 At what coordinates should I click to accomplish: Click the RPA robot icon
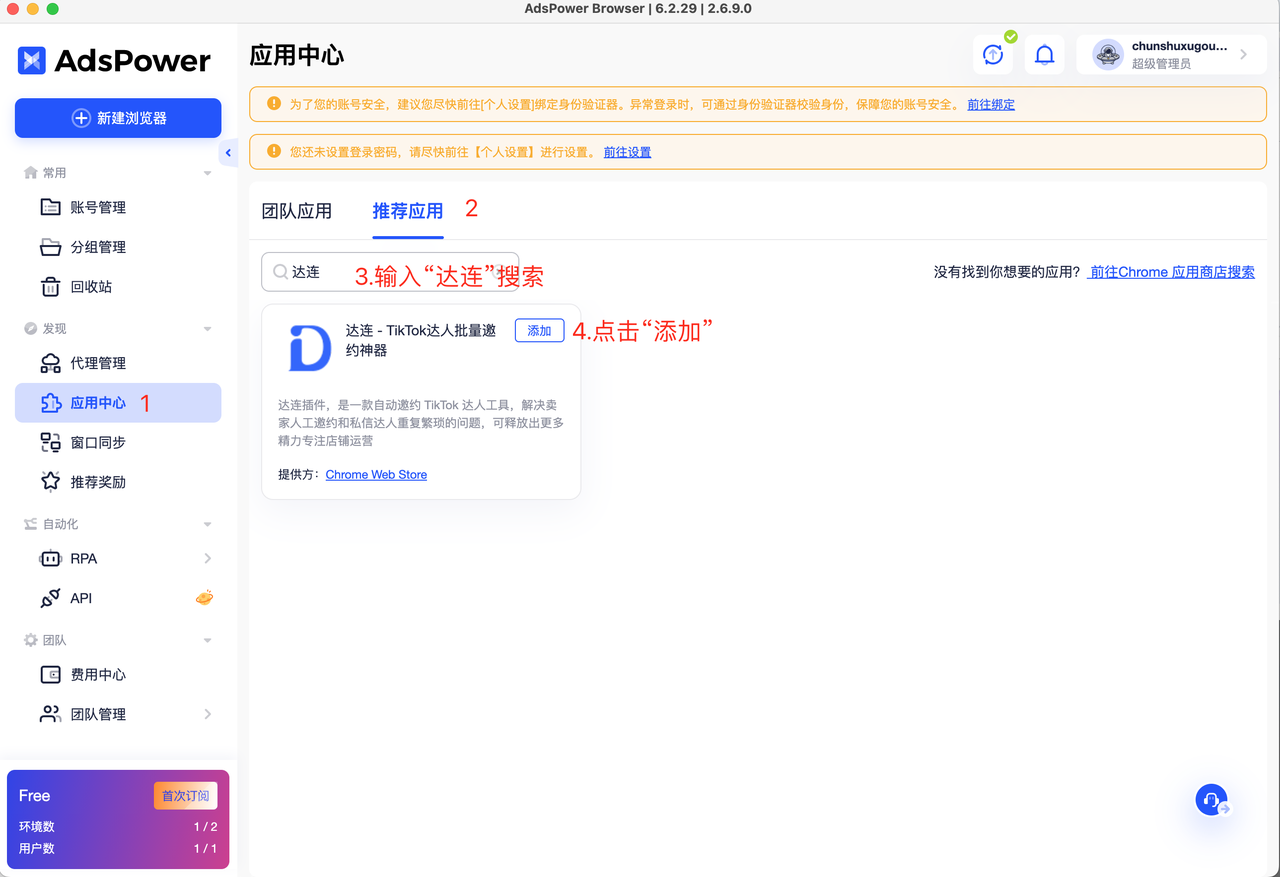click(50, 559)
